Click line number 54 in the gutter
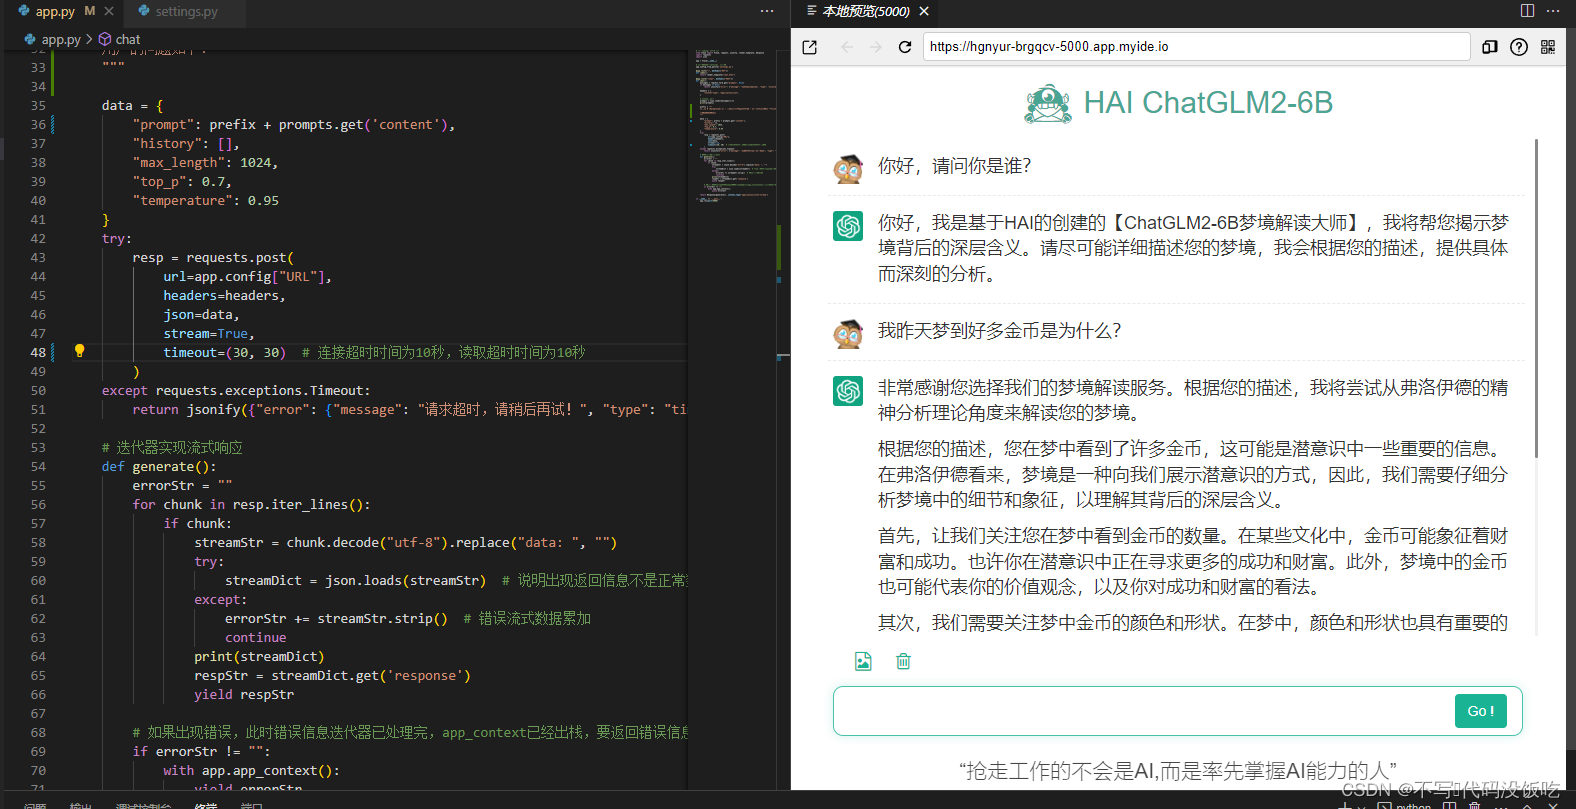Viewport: 1576px width, 809px height. 38,466
